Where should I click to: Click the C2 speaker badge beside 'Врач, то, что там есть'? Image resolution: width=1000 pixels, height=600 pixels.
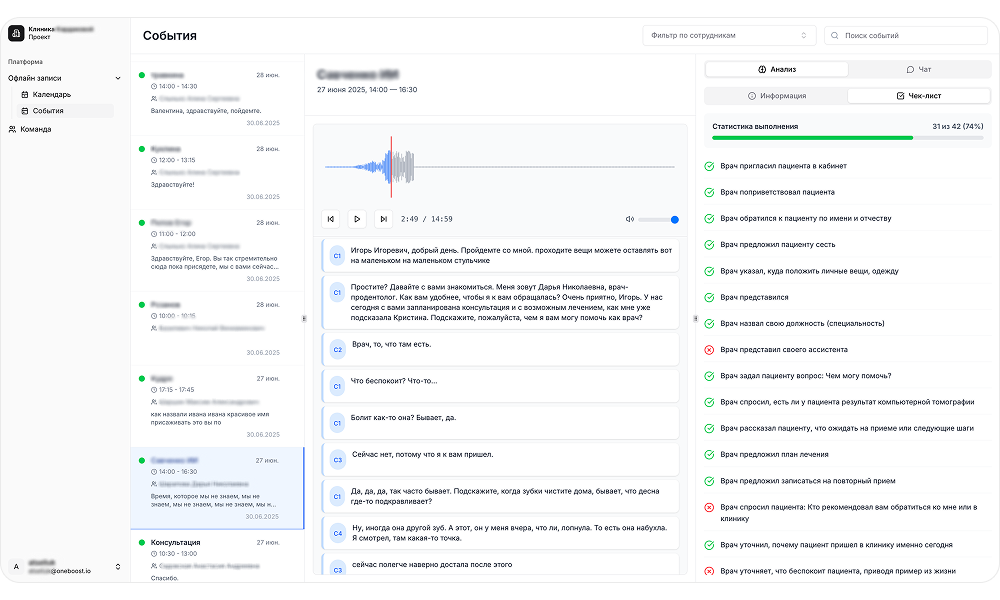(337, 349)
